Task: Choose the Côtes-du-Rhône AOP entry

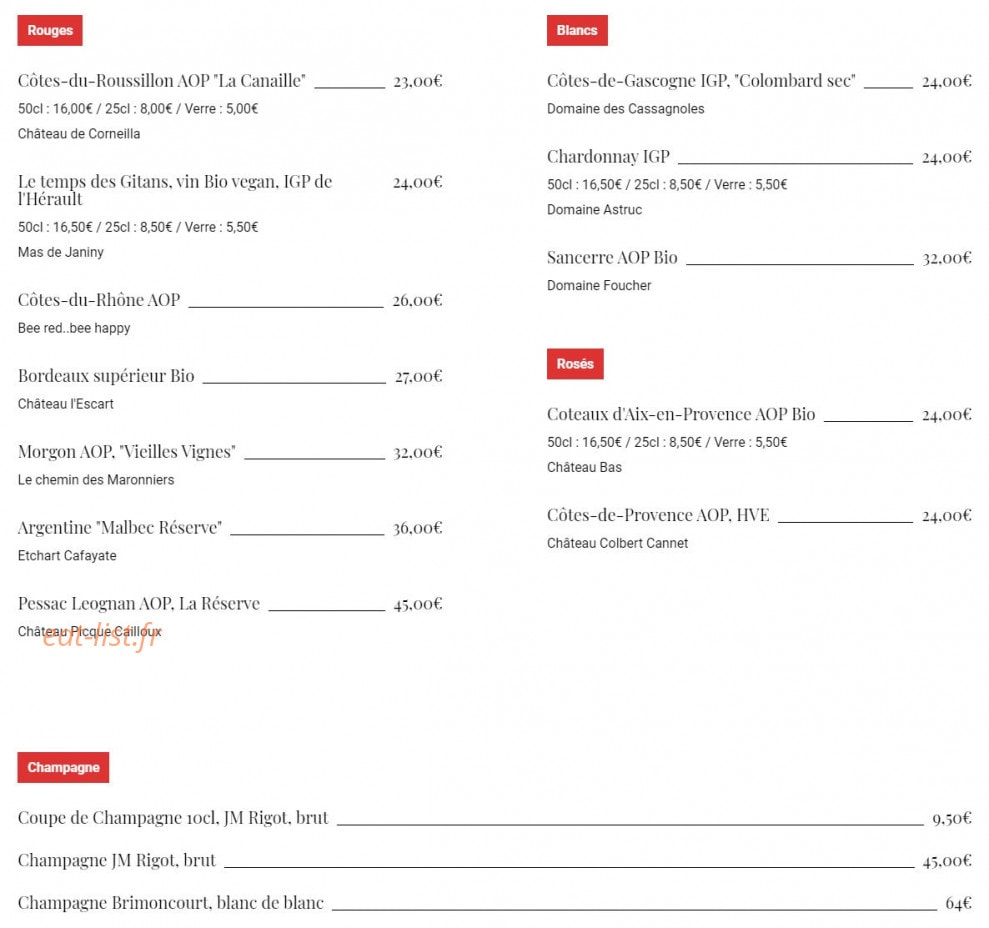Action: pos(99,300)
